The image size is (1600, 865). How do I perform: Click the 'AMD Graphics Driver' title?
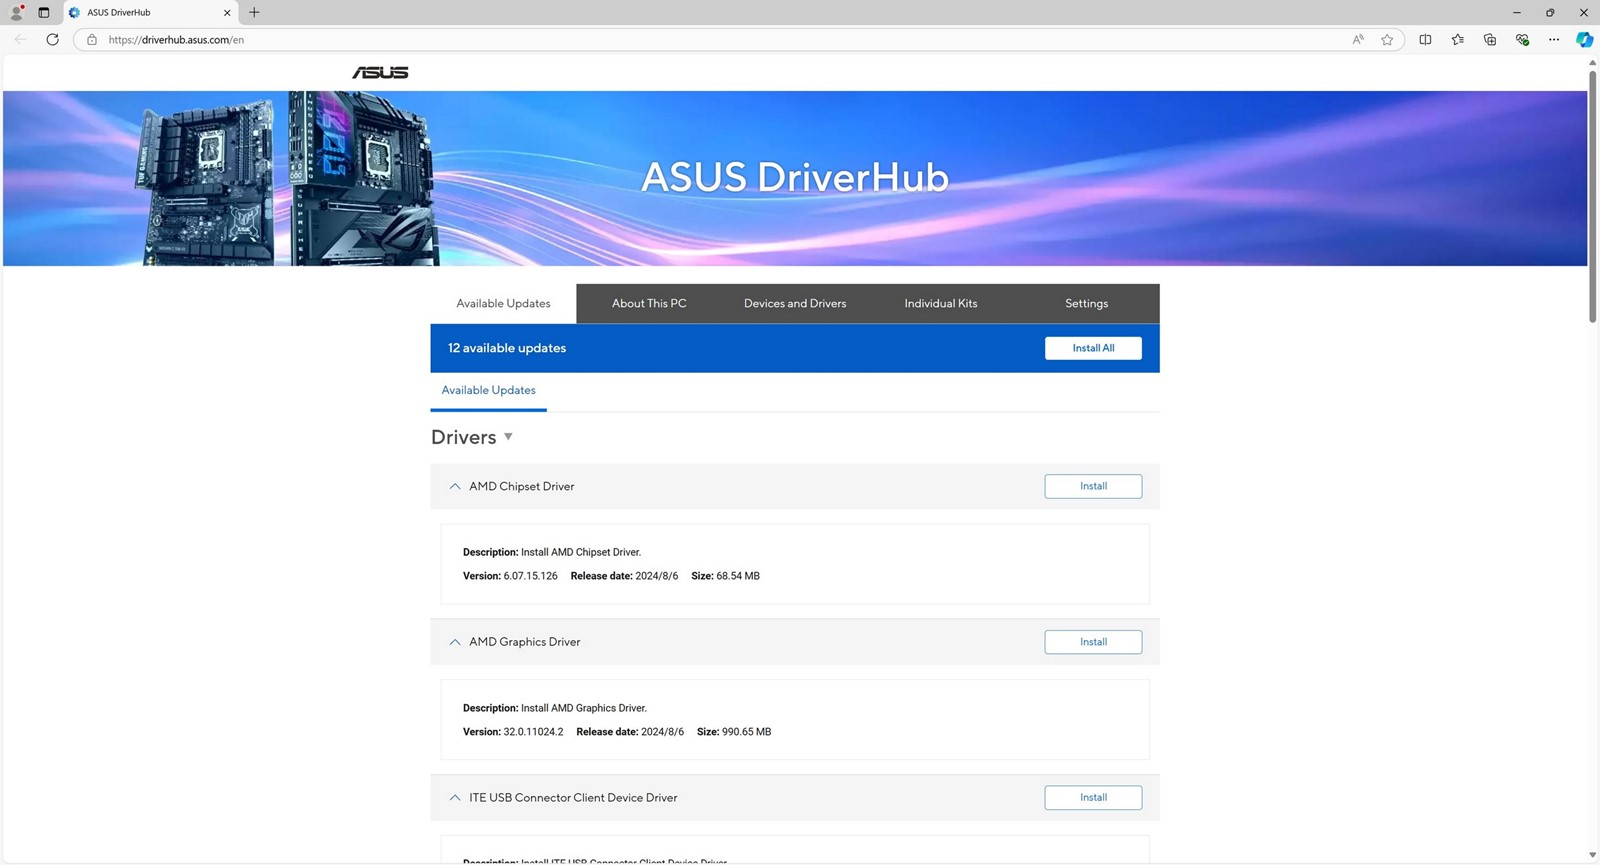(525, 642)
